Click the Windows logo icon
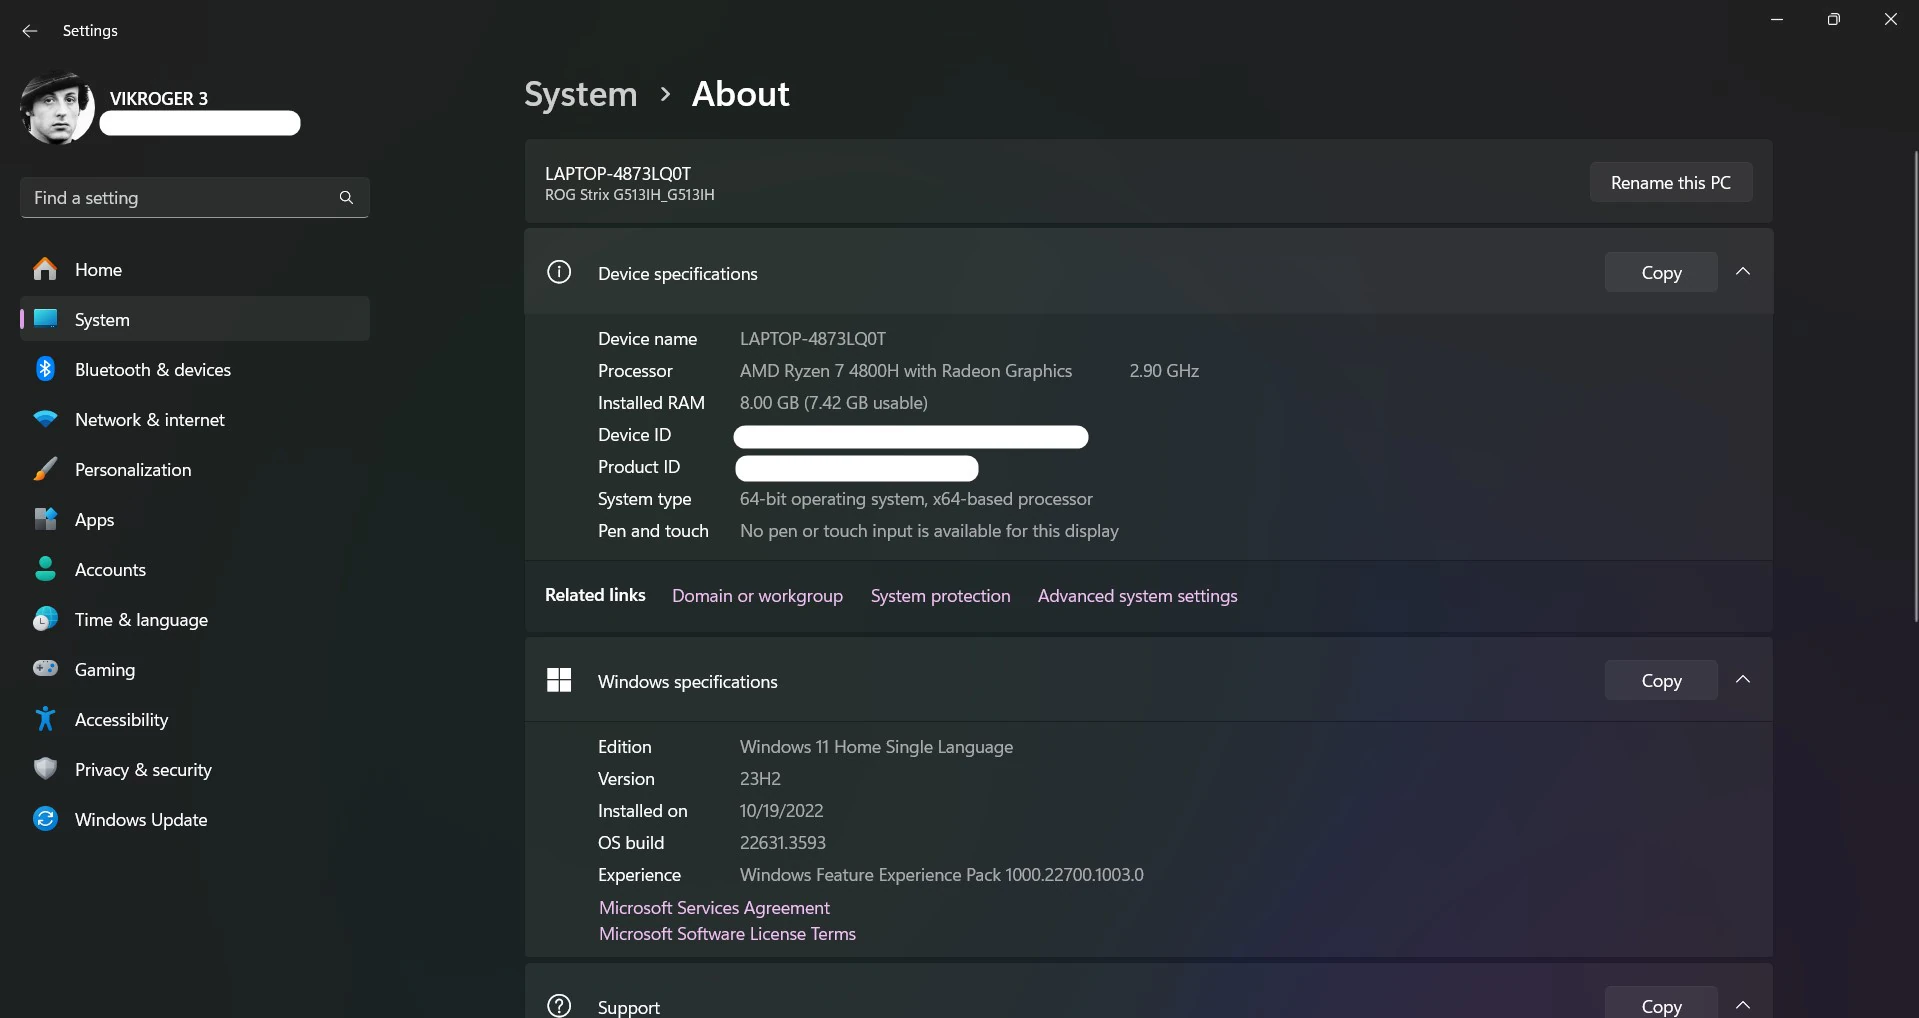This screenshot has width=1919, height=1018. pos(559,680)
